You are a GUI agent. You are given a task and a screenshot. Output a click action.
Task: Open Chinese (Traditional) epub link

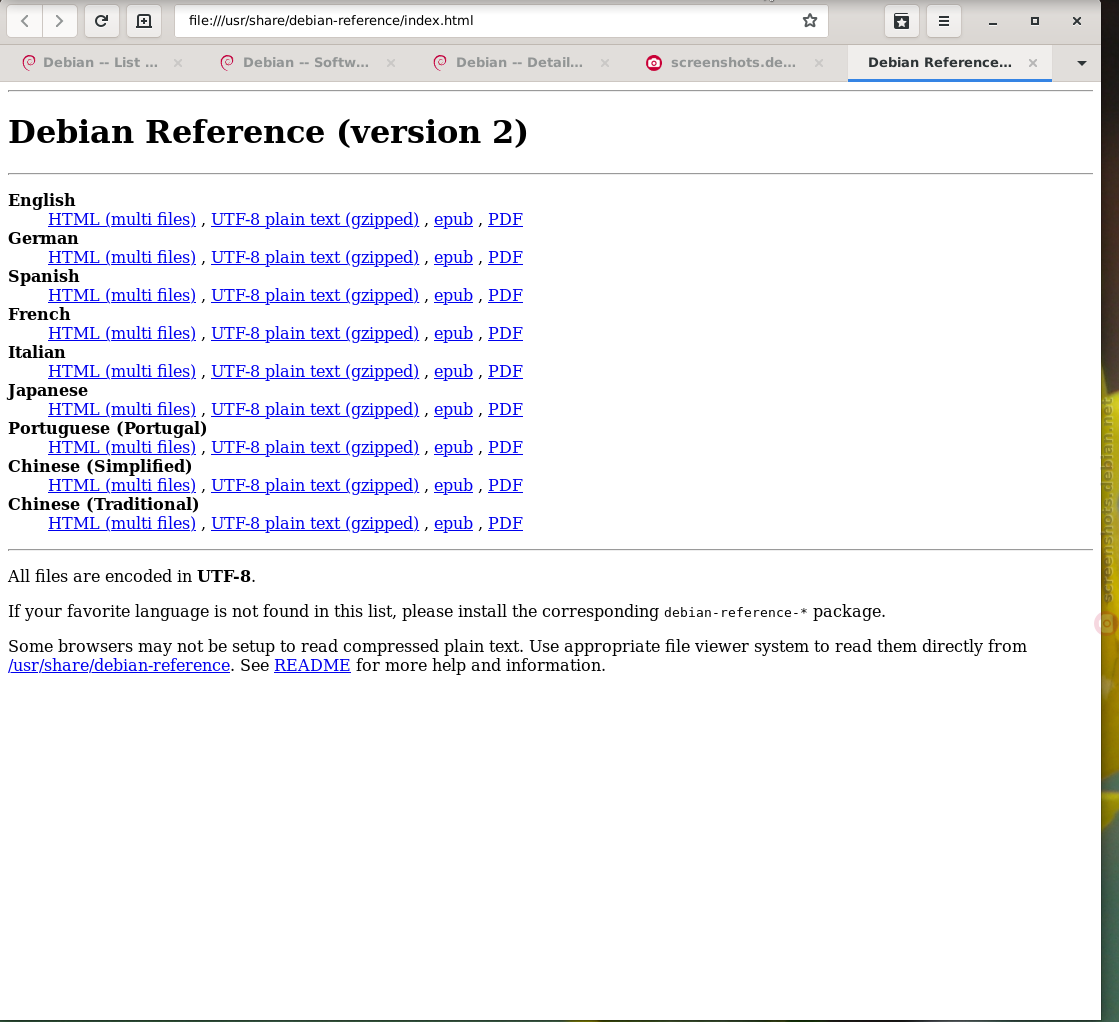tap(453, 523)
